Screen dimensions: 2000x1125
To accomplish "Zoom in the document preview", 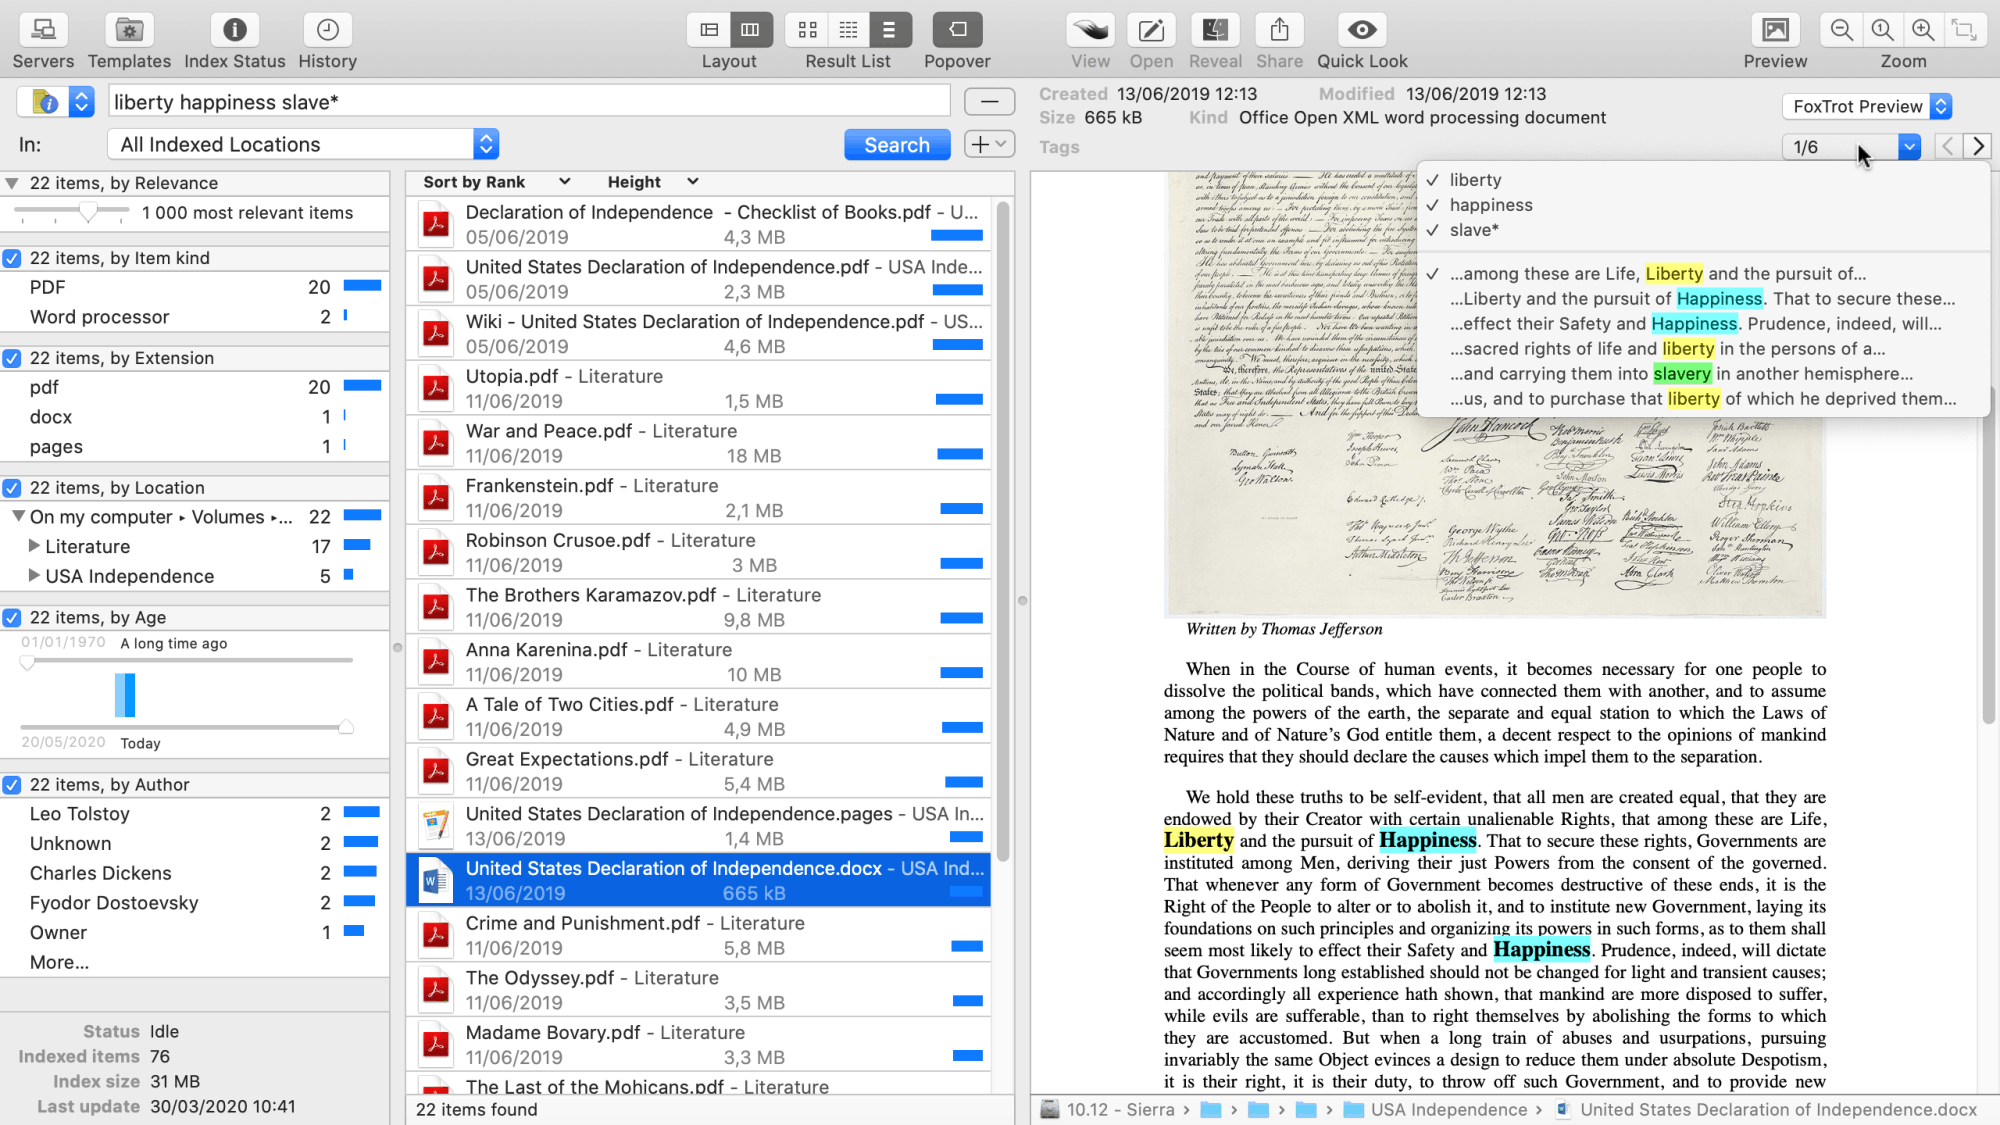I will [1923, 30].
